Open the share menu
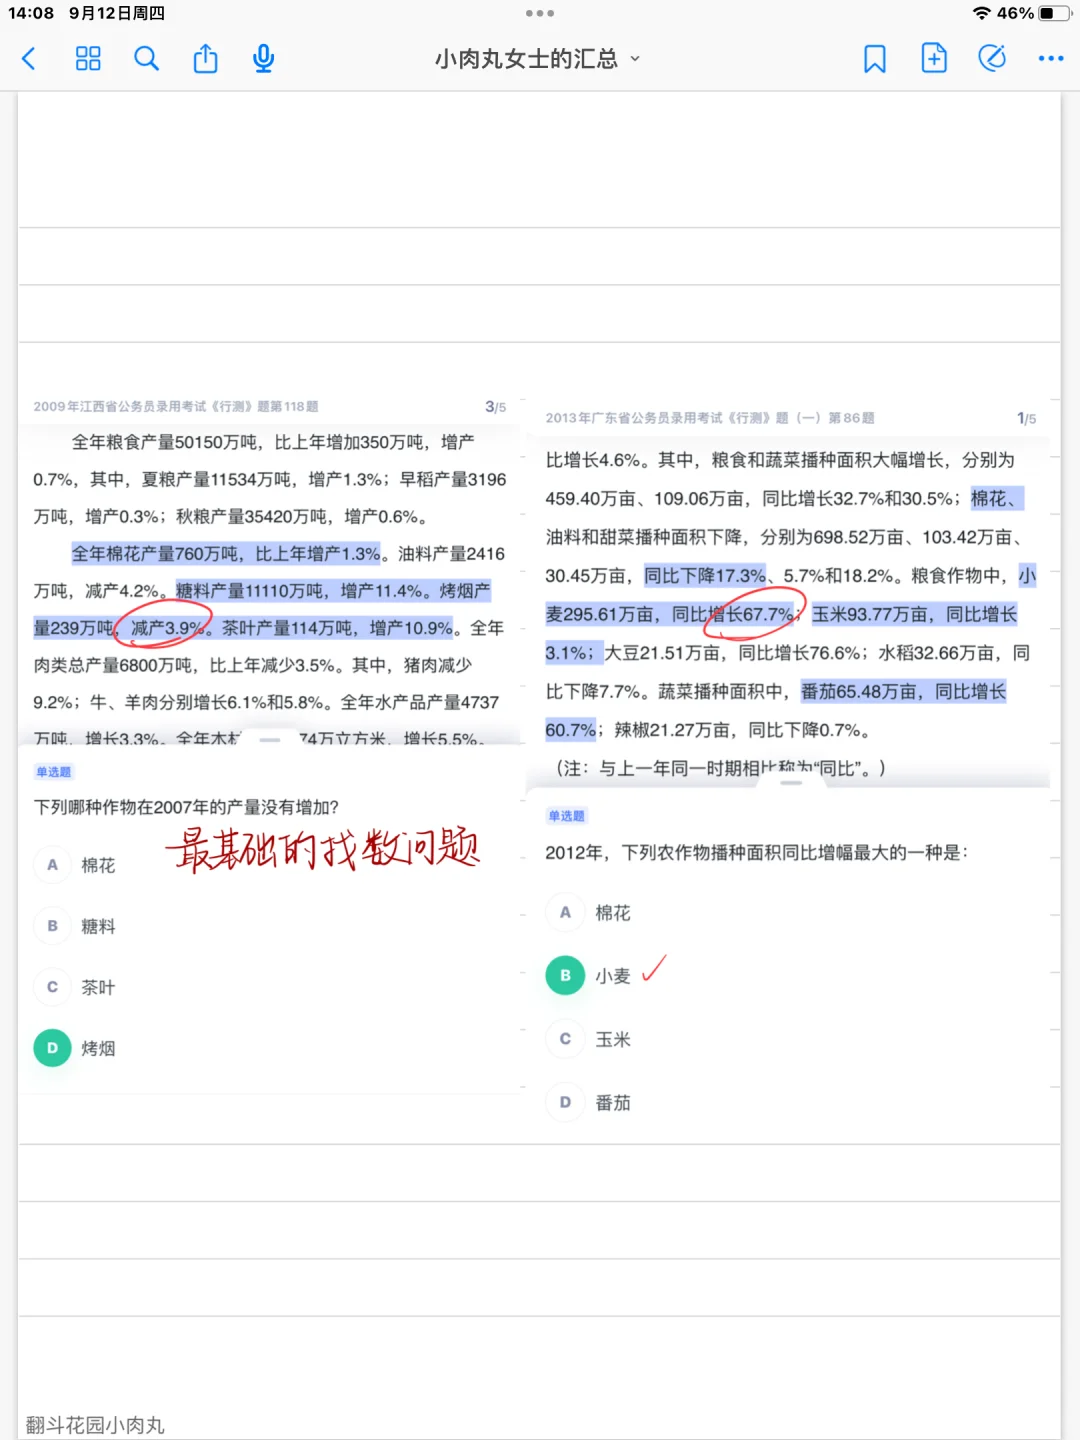Image resolution: width=1080 pixels, height=1440 pixels. click(205, 59)
